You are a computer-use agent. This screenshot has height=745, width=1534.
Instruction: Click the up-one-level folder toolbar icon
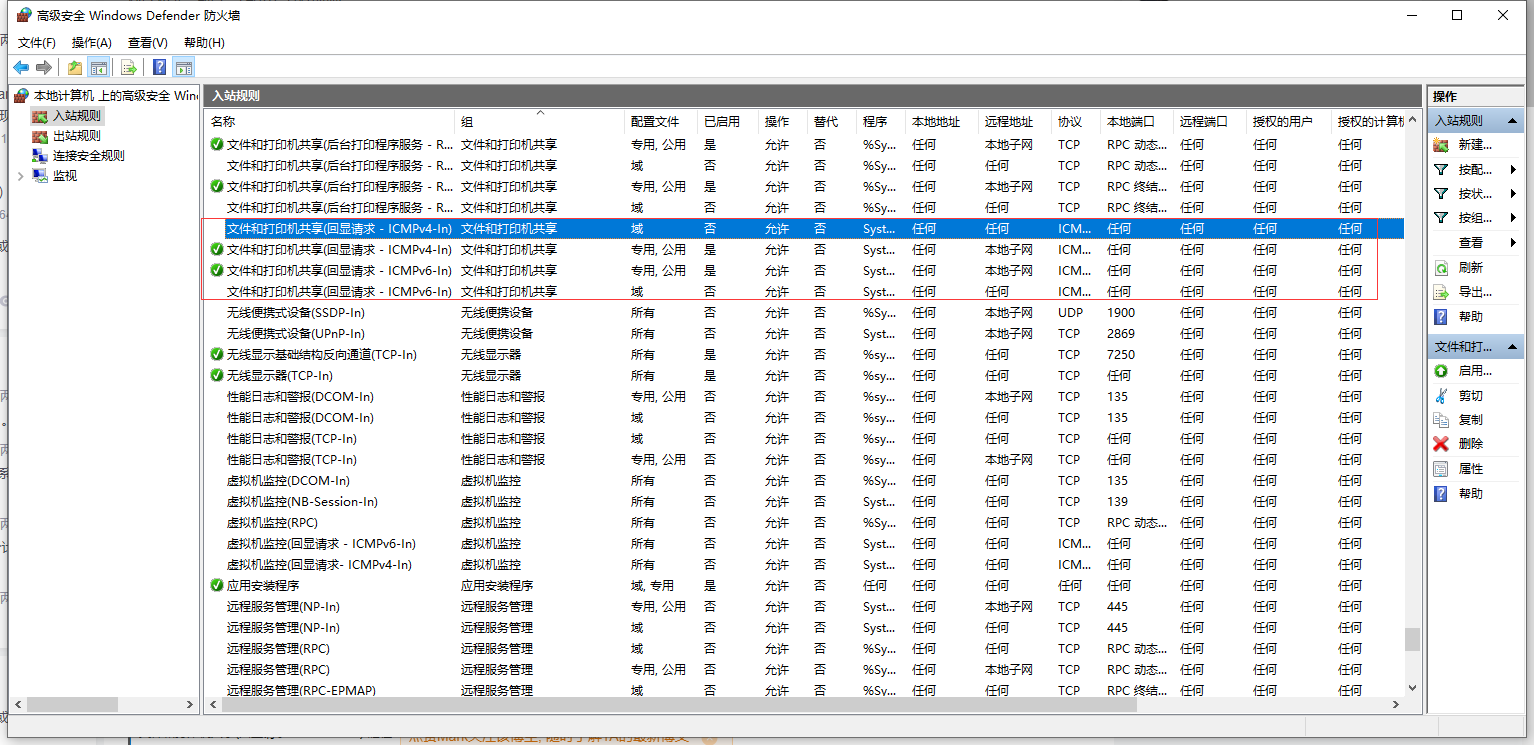tap(75, 68)
